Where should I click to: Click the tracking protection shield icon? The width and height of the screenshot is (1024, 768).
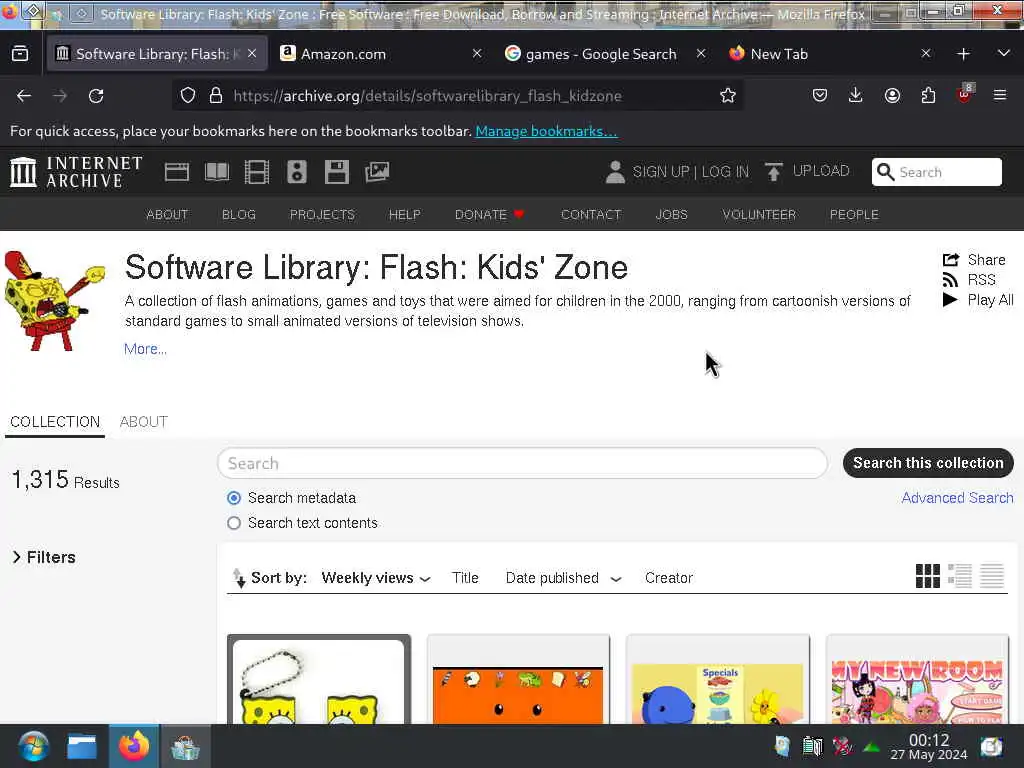pos(188,95)
